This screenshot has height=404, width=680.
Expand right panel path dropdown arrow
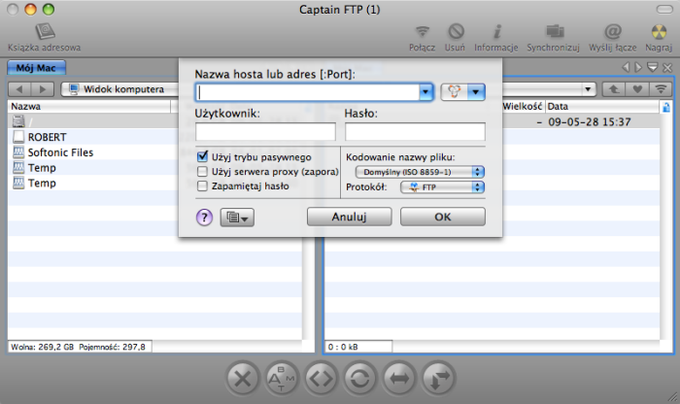588,89
